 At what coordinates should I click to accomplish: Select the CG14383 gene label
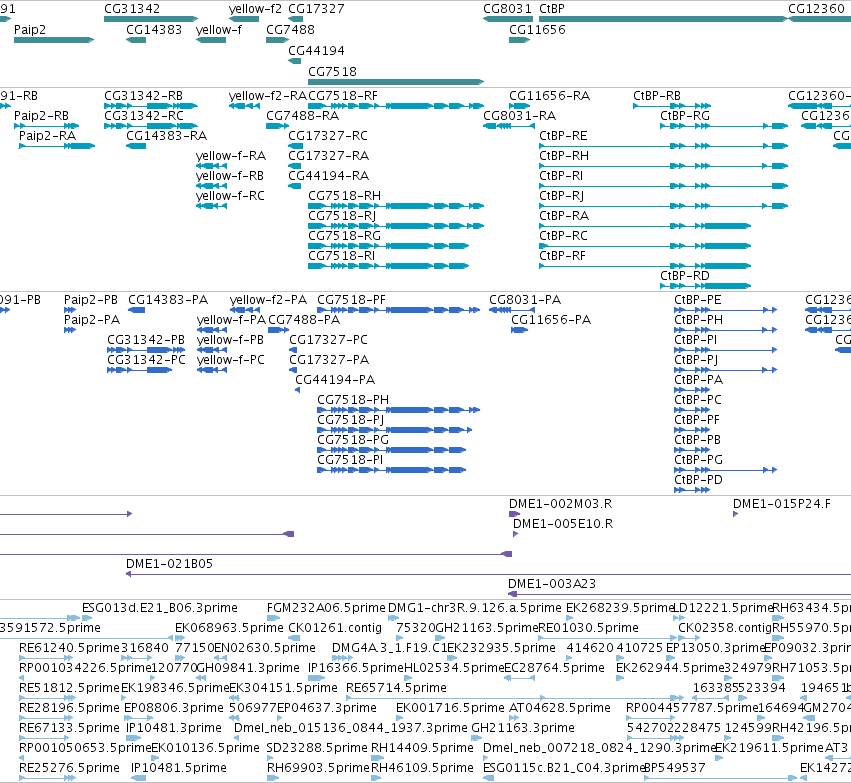pos(154,29)
